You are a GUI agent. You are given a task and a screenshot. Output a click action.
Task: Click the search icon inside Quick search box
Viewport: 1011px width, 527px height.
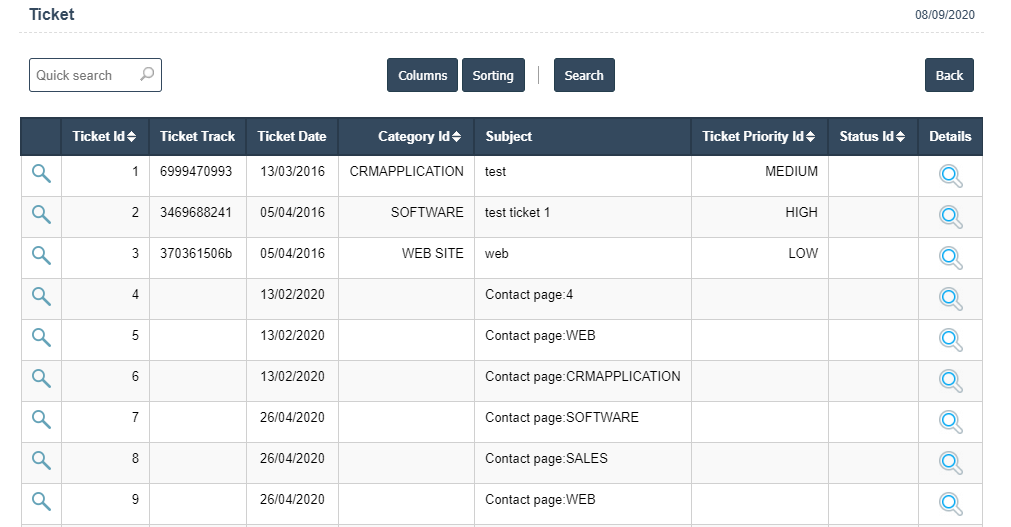point(147,75)
